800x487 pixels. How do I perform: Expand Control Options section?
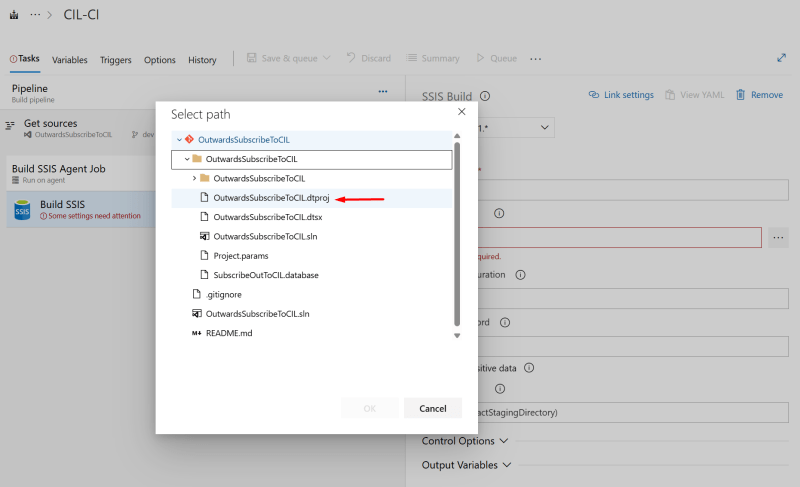pyautogui.click(x=465, y=441)
